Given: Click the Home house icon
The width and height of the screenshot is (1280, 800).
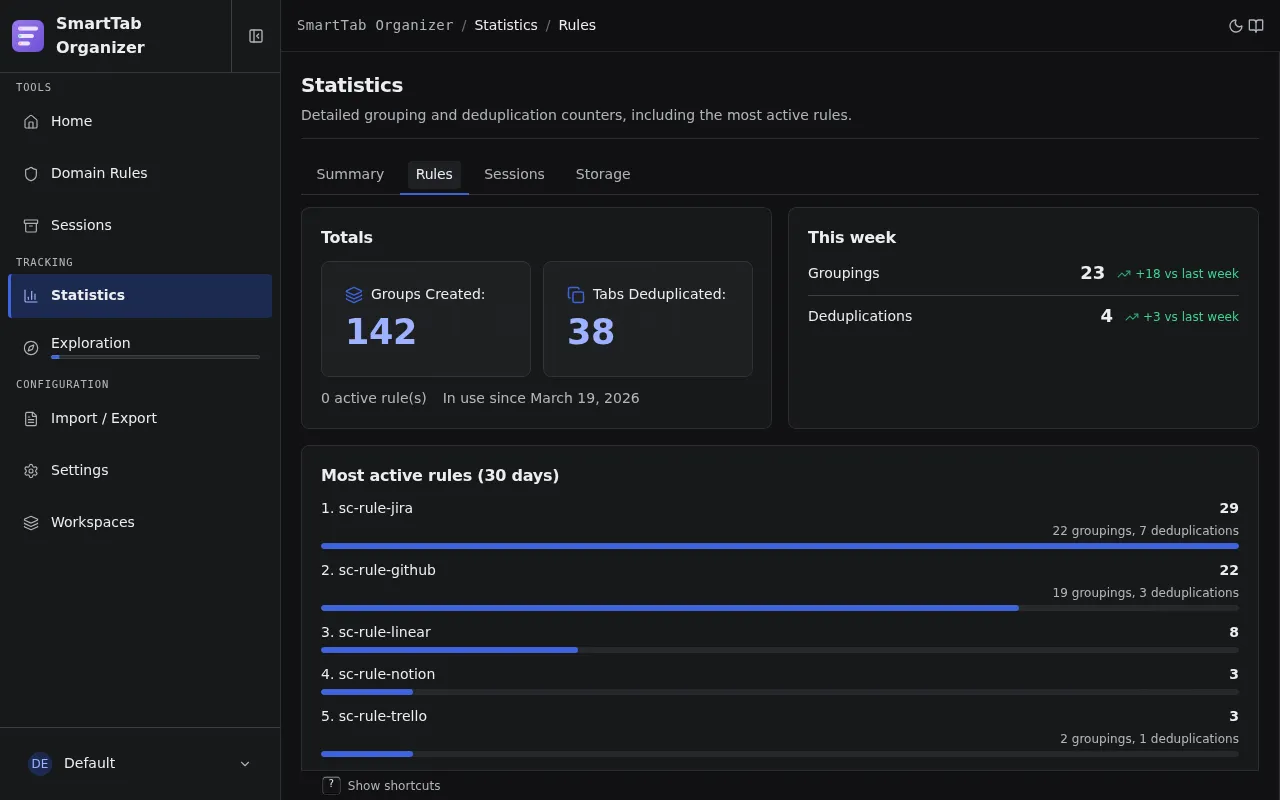Looking at the screenshot, I should 31,121.
